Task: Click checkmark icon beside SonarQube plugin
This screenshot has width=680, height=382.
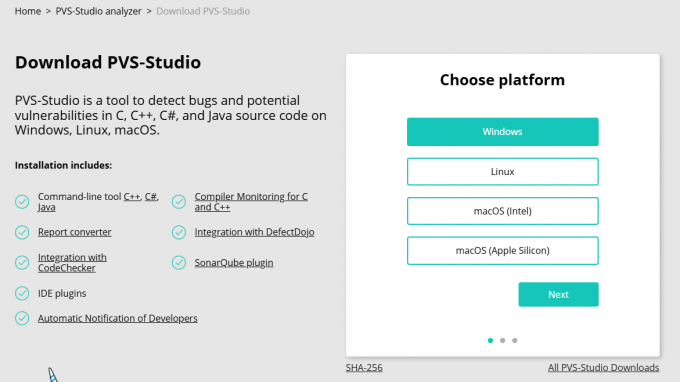Action: coord(179,262)
